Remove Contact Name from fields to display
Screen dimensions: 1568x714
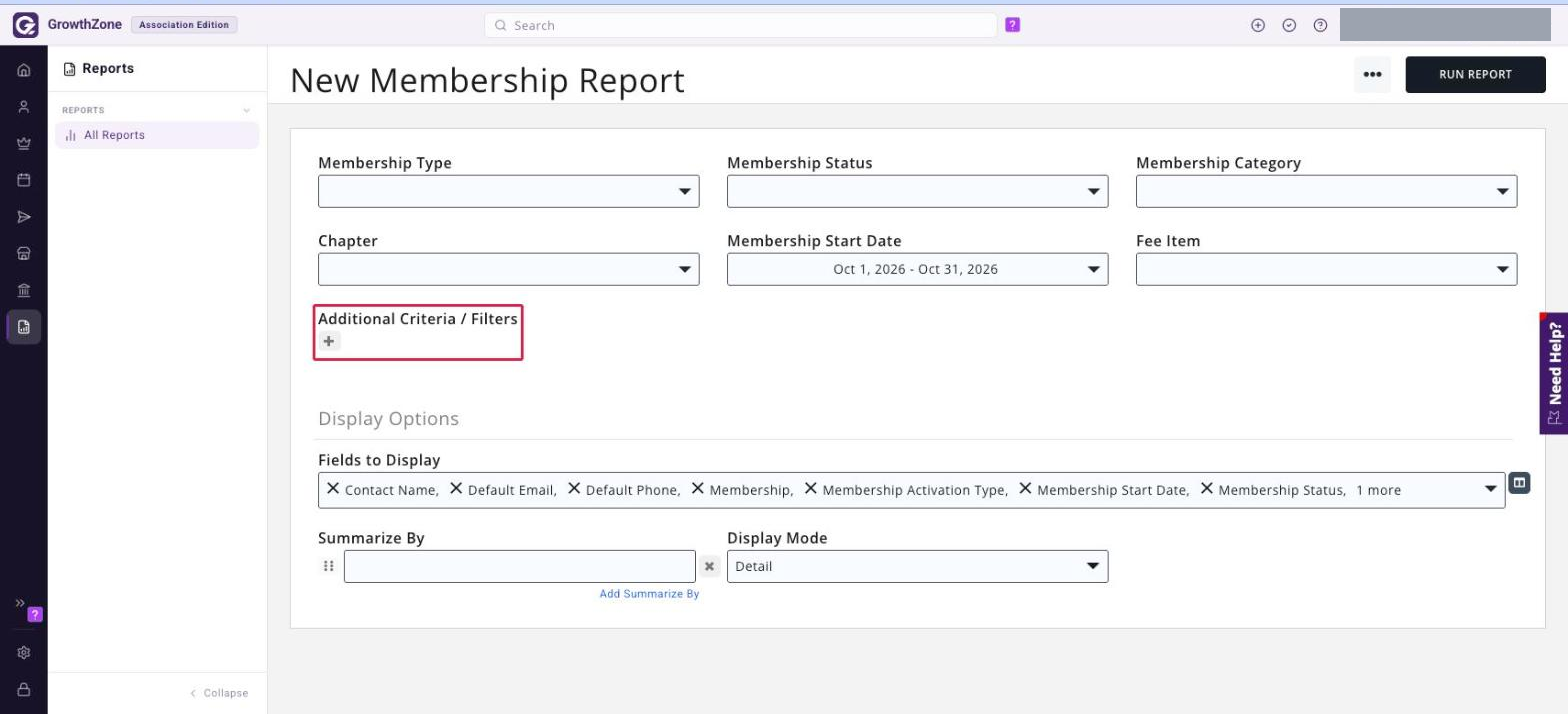[x=333, y=489]
